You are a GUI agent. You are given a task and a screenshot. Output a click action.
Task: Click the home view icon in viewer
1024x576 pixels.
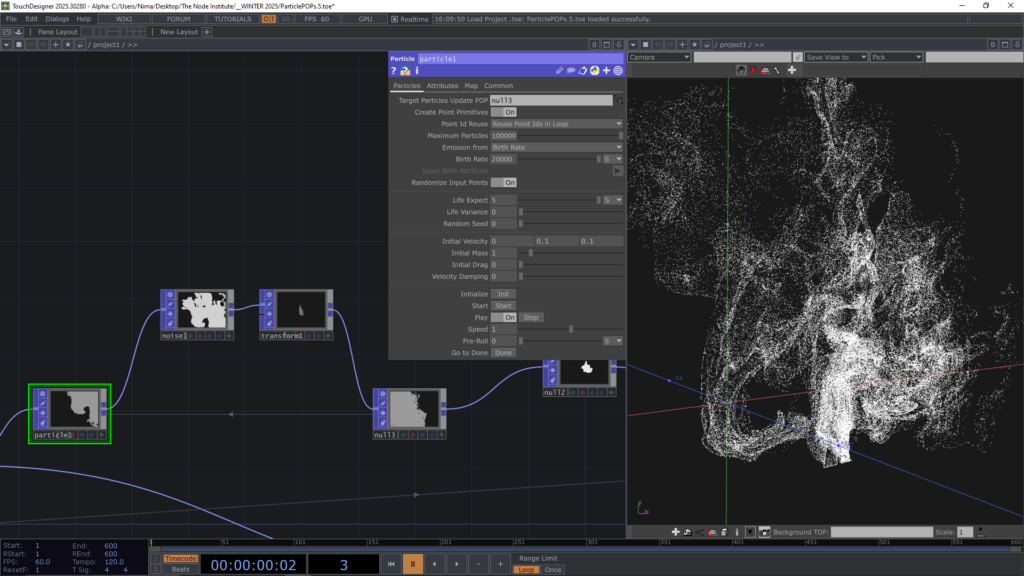point(741,70)
